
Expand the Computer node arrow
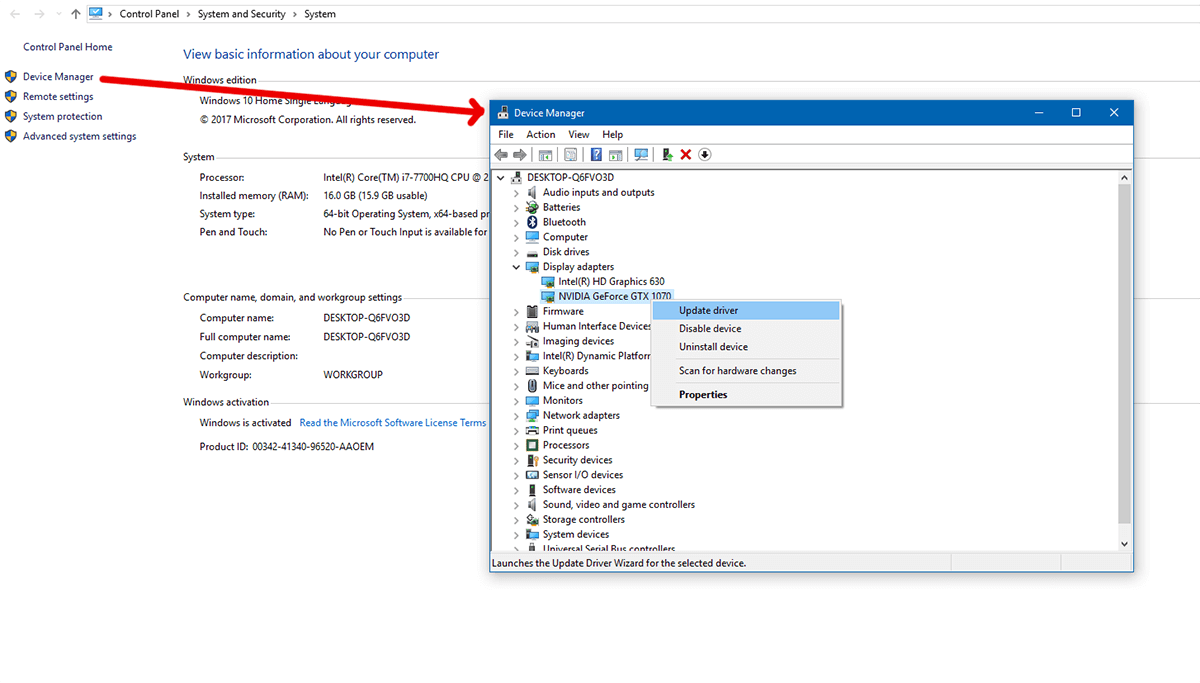click(x=516, y=237)
